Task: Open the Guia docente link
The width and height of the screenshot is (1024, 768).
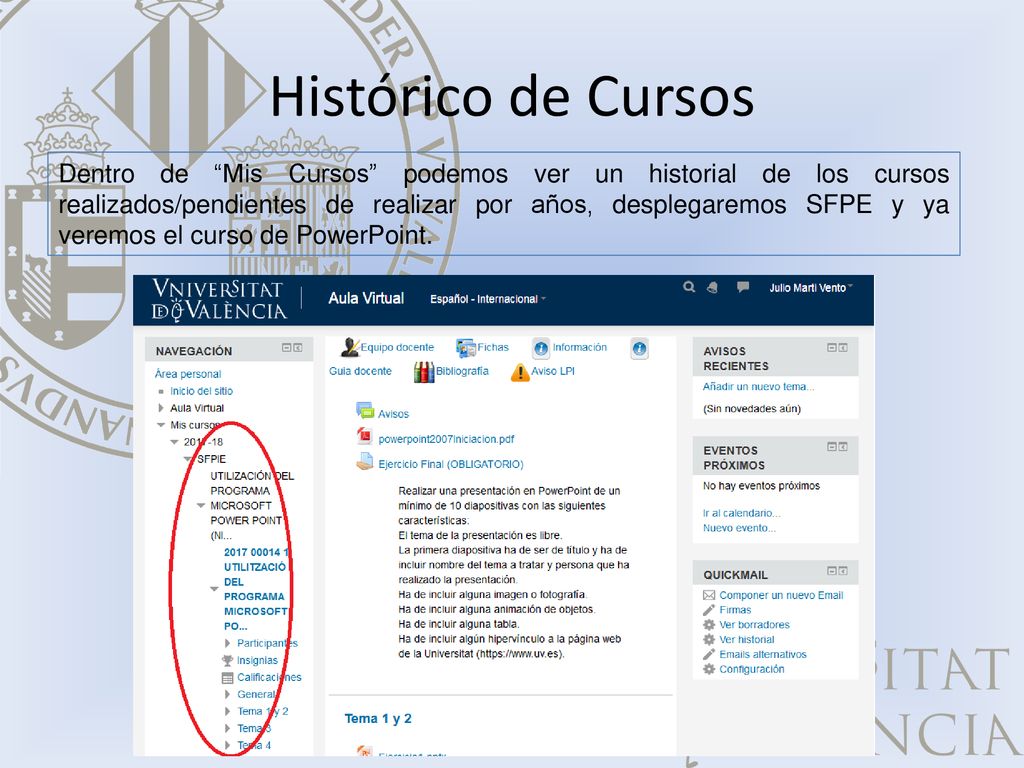Action: click(360, 371)
